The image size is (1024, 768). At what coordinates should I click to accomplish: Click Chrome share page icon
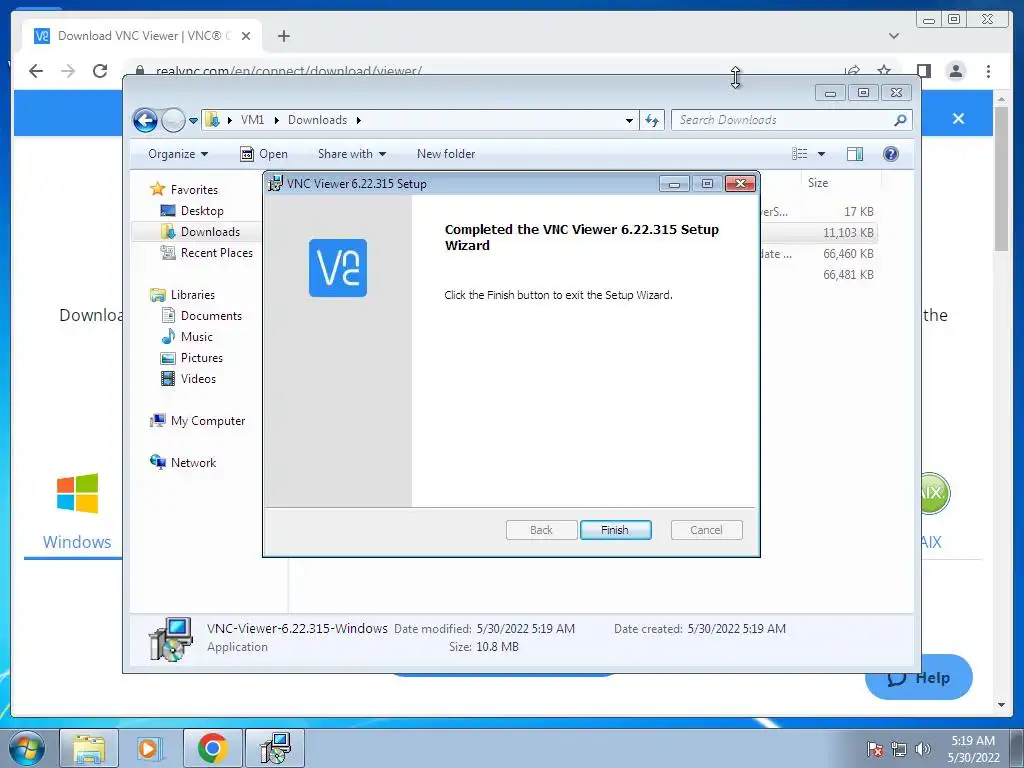(x=852, y=70)
